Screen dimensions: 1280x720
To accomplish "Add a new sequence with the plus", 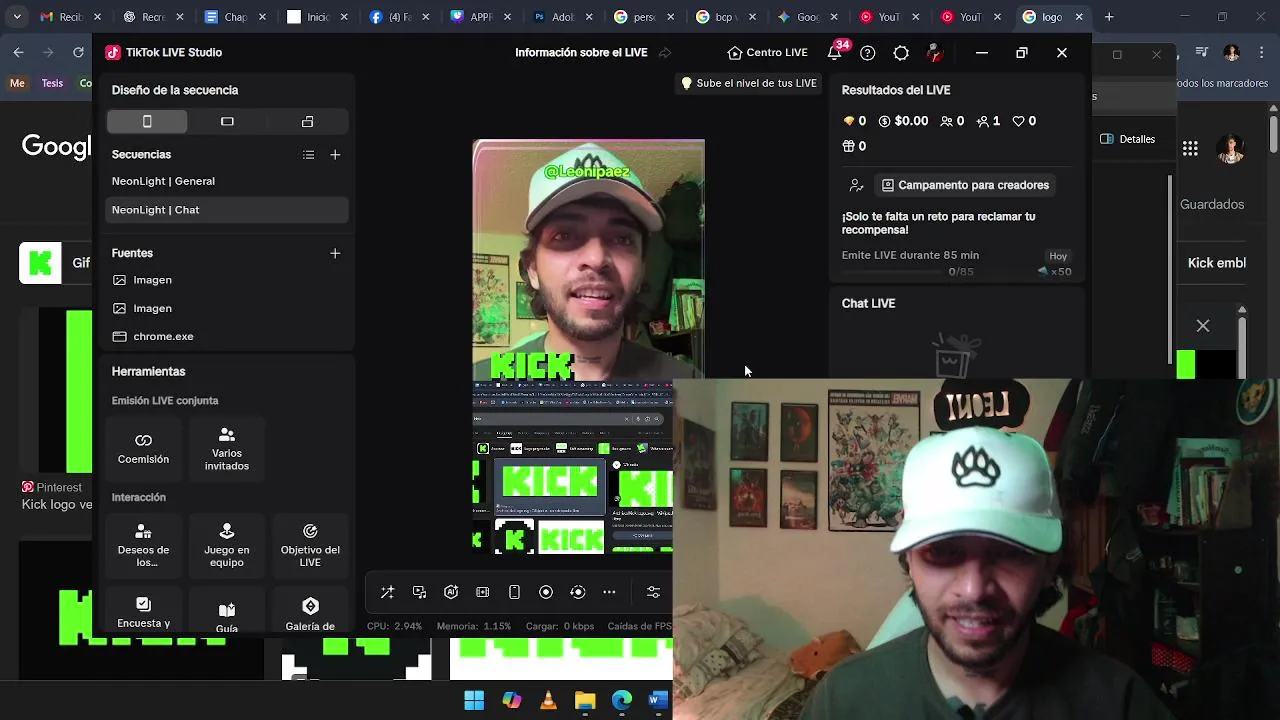I will (335, 155).
